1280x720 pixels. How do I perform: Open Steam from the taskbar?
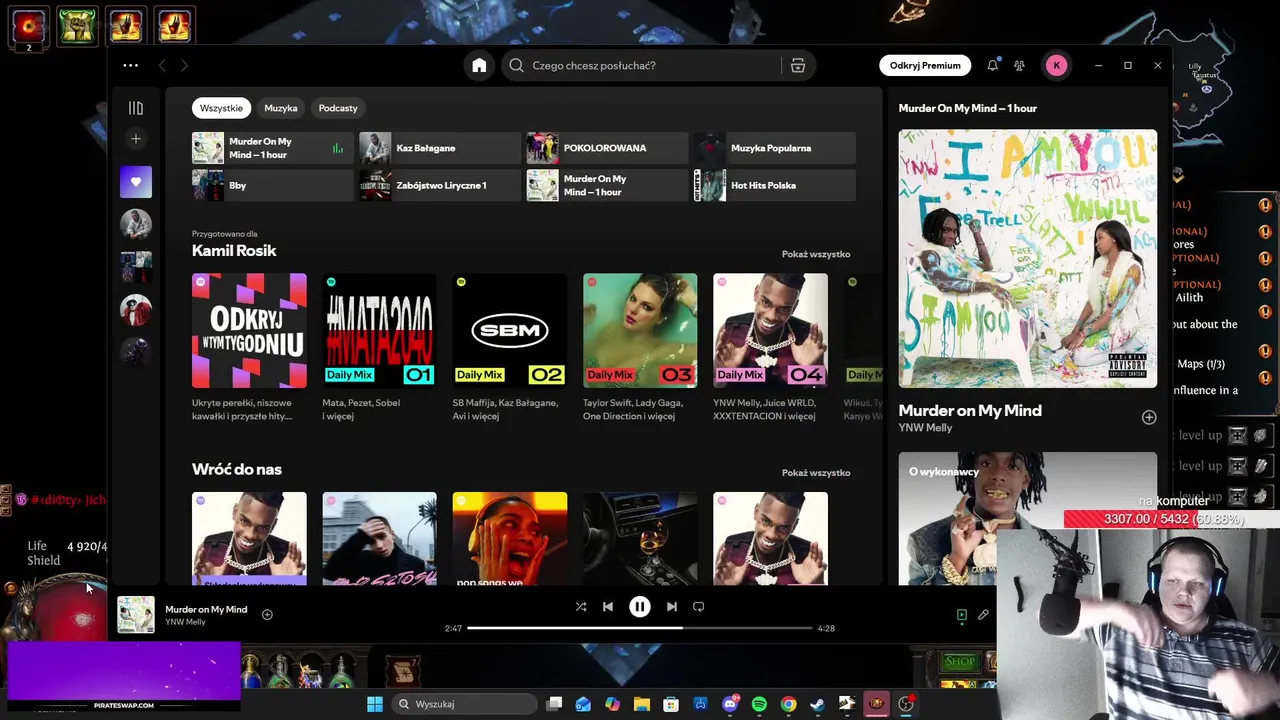pos(817,704)
